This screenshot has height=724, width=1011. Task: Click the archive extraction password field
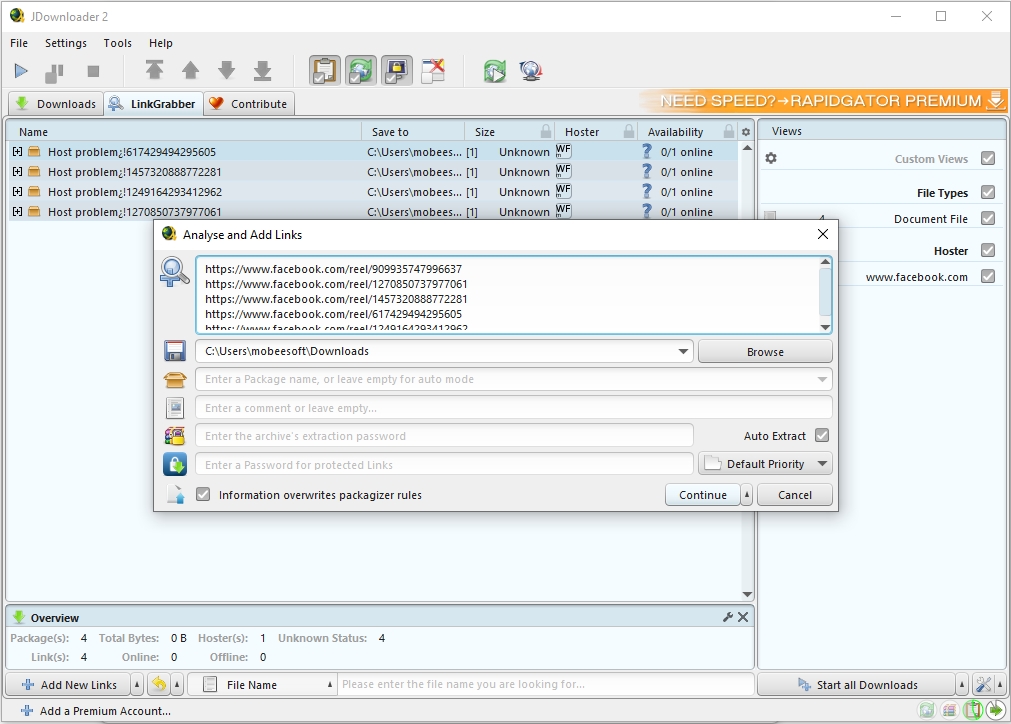[x=444, y=436]
